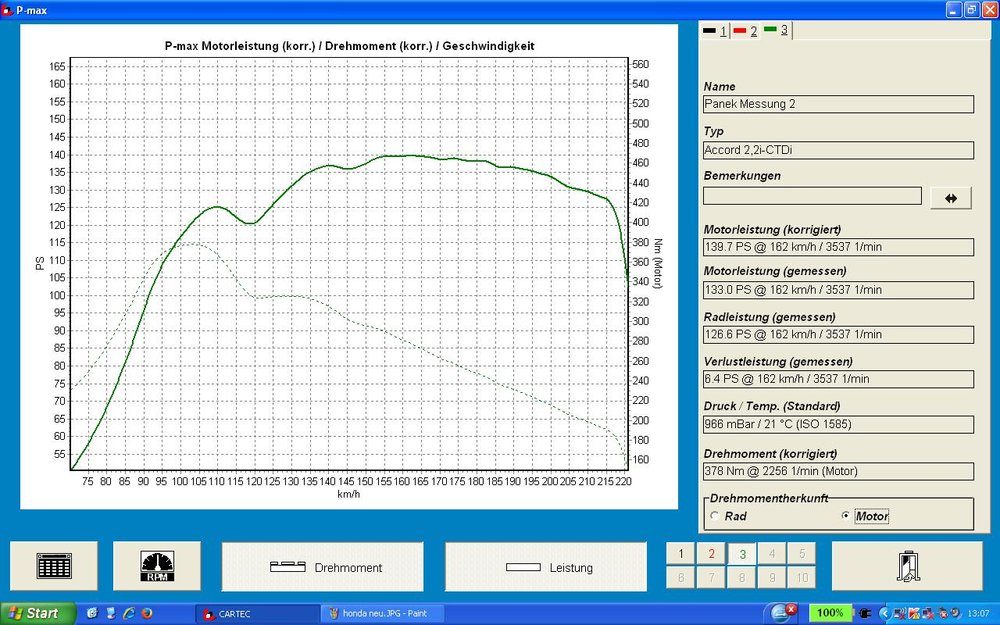Toggle the Drehmoment curve display
This screenshot has height=625, width=1000.
tap(323, 567)
